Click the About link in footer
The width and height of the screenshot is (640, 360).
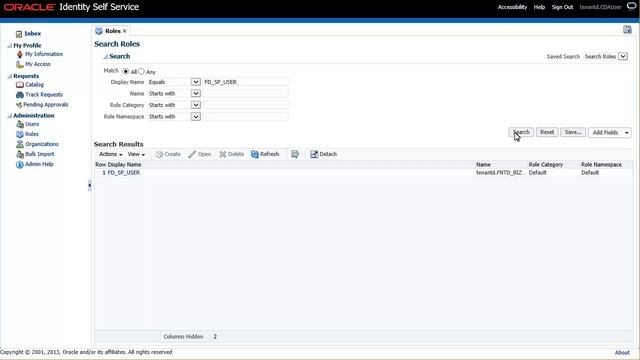[622, 353]
